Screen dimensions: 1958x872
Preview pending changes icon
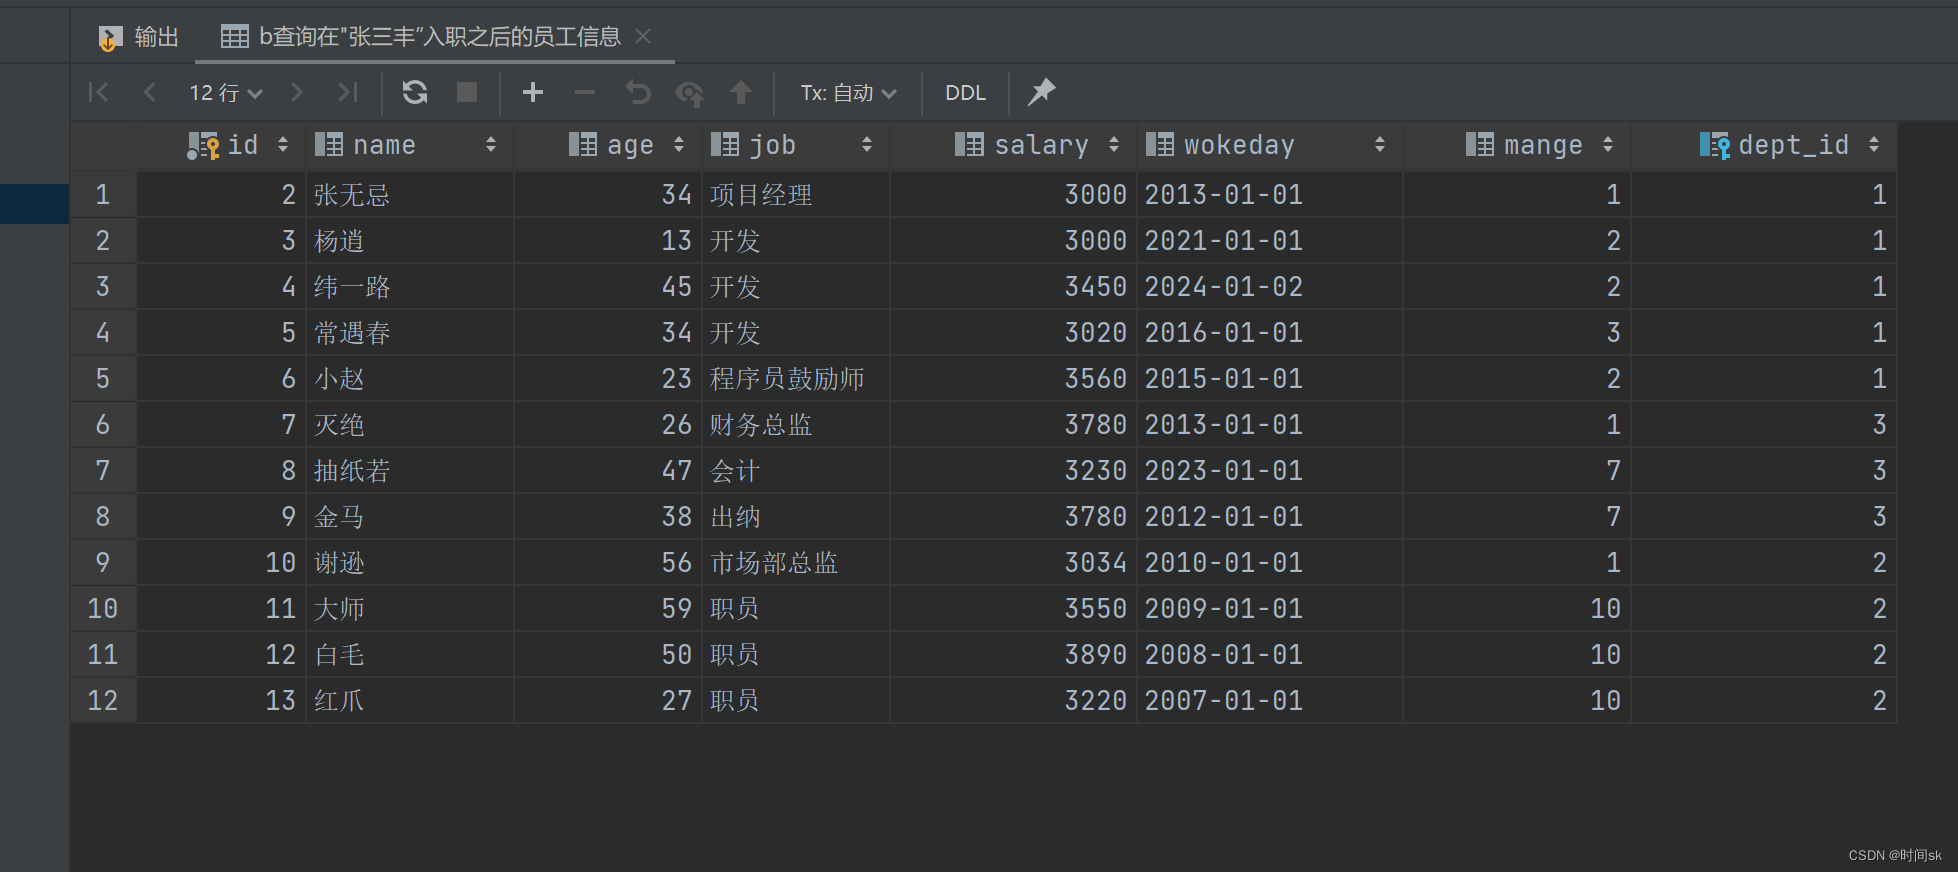click(689, 93)
